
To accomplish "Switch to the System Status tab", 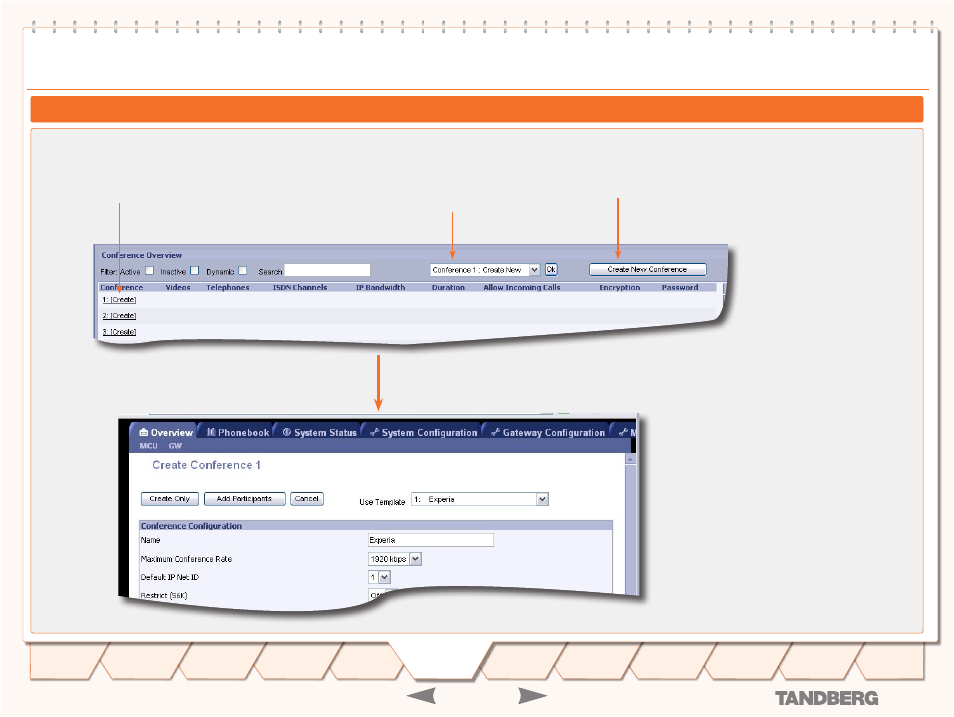I will pos(319,432).
